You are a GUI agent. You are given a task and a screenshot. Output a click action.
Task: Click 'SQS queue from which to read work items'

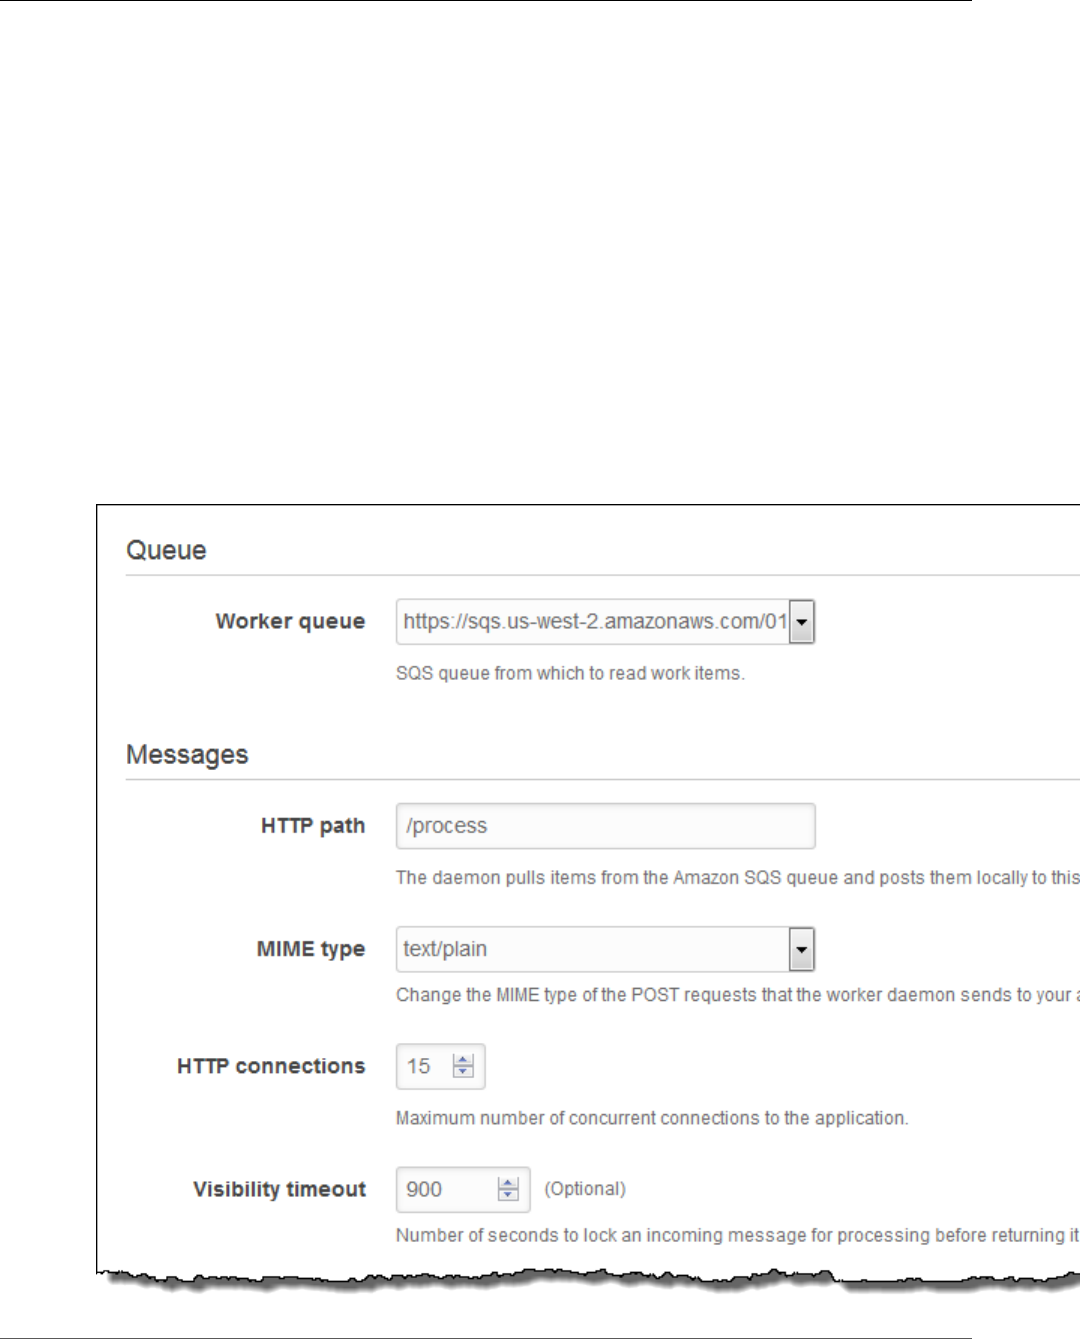click(570, 673)
